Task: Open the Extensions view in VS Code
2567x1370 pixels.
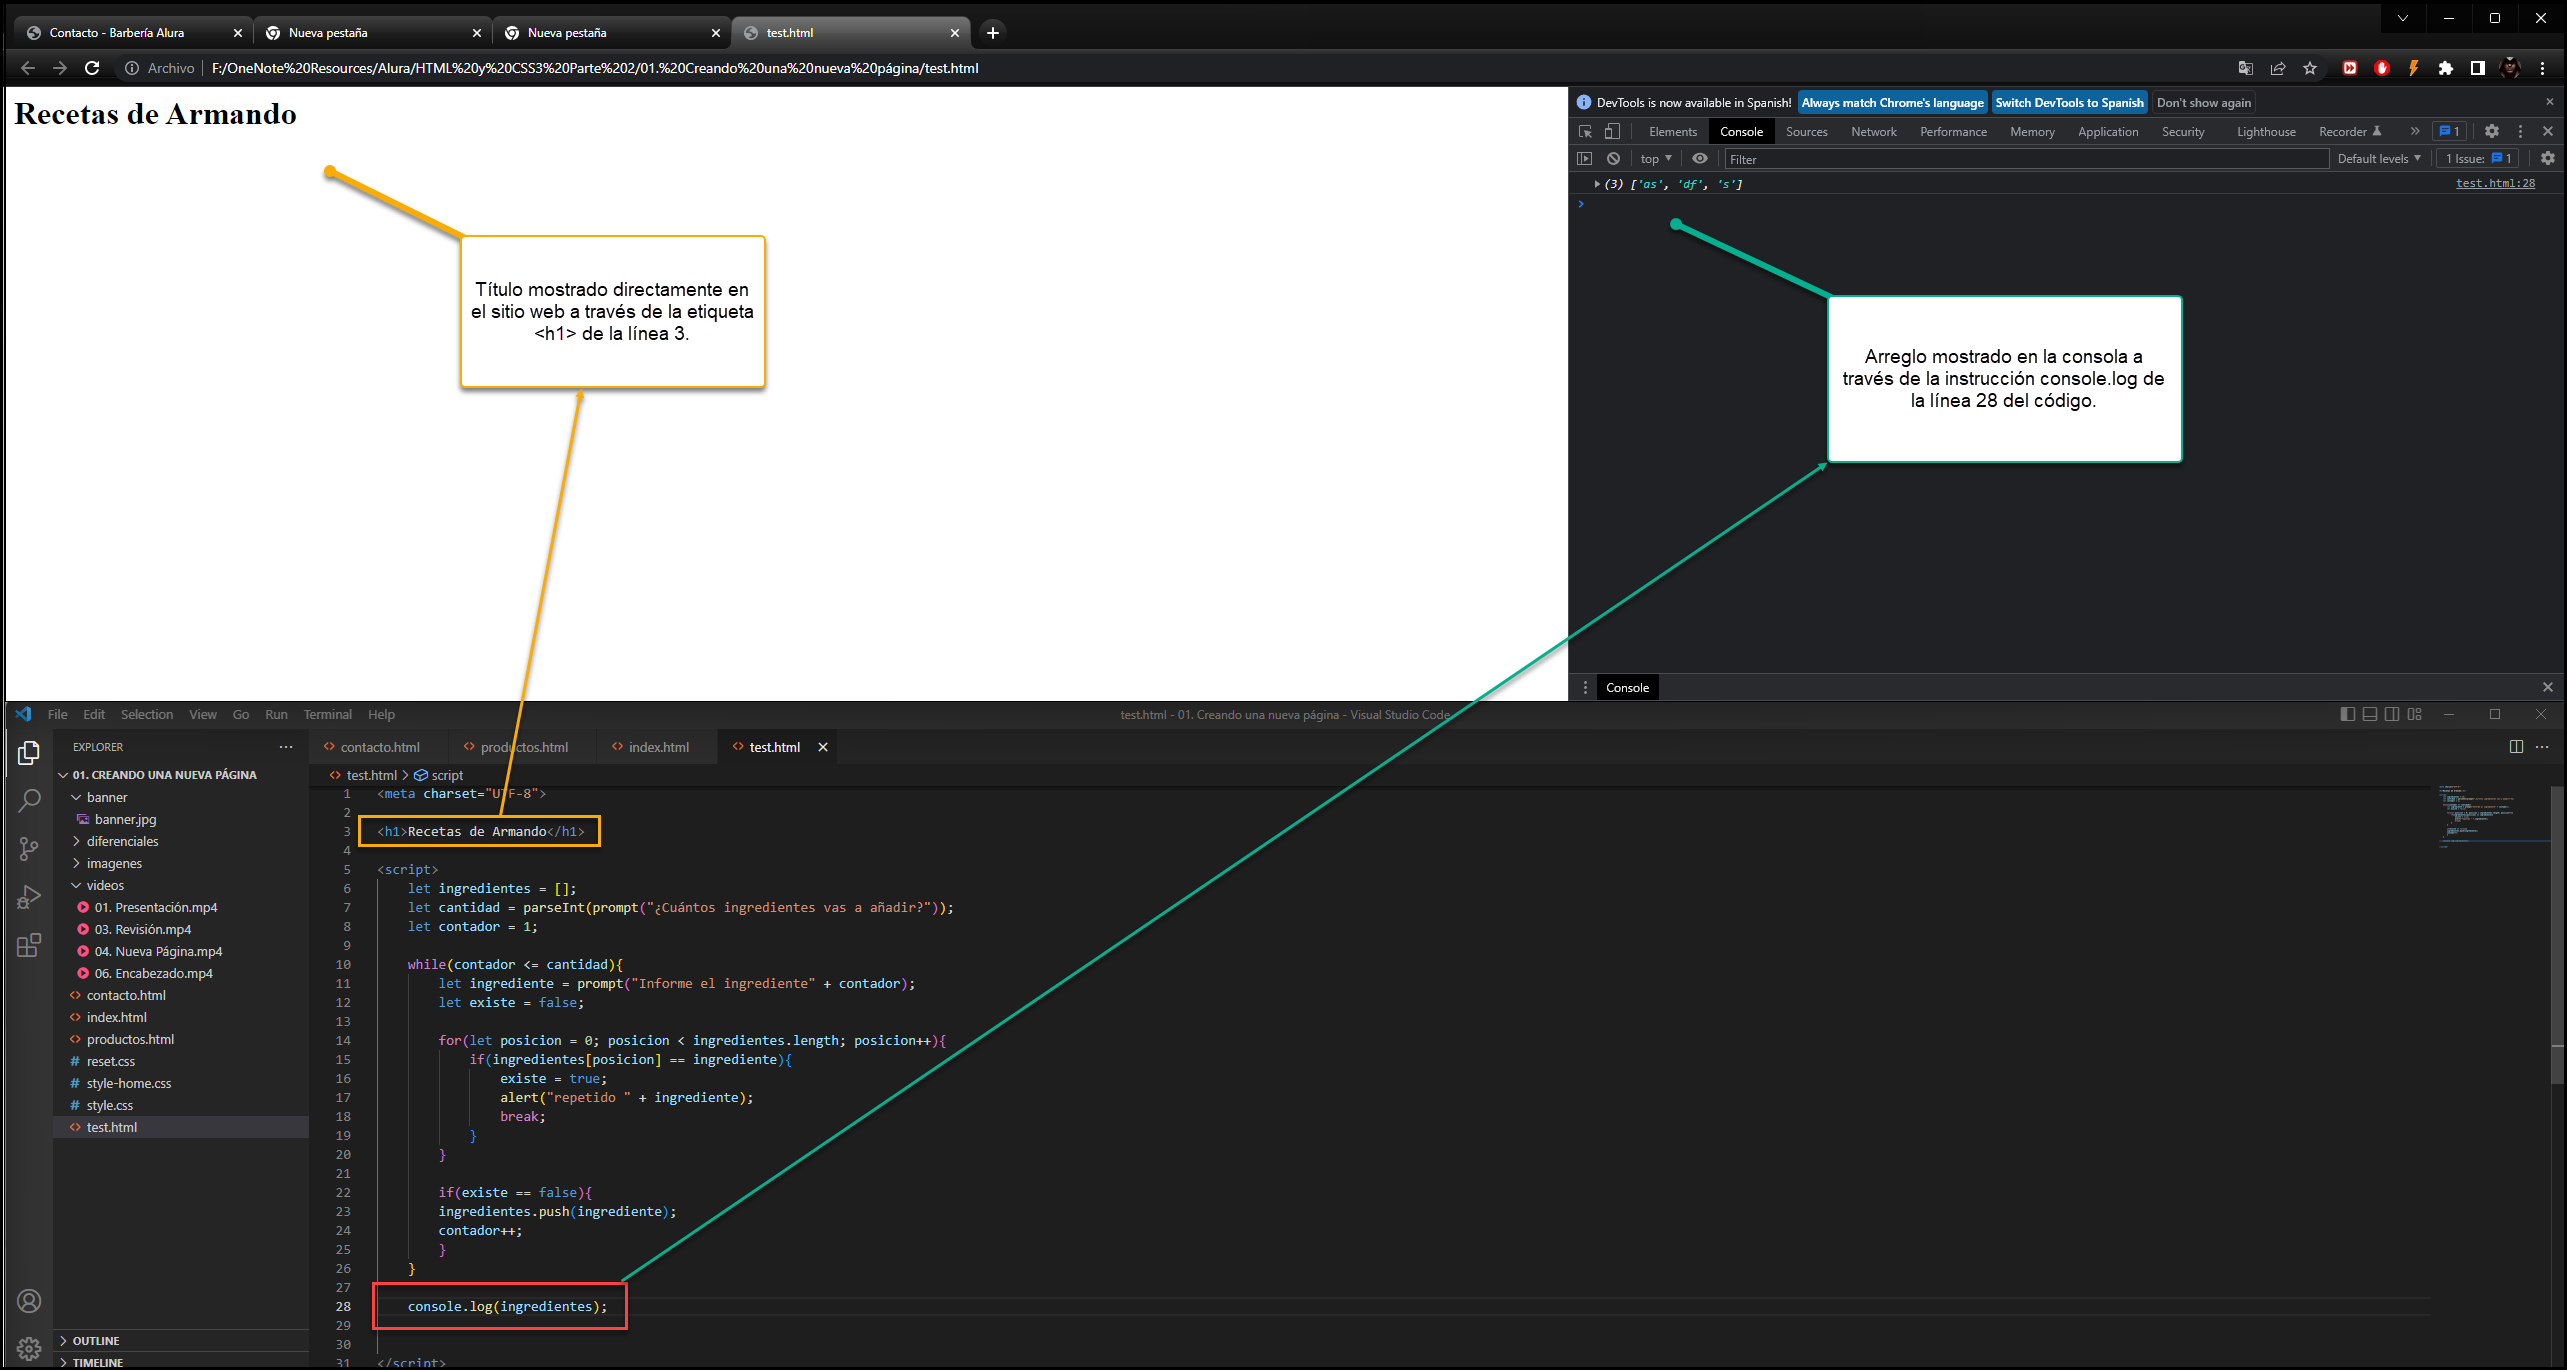Action: [x=29, y=945]
